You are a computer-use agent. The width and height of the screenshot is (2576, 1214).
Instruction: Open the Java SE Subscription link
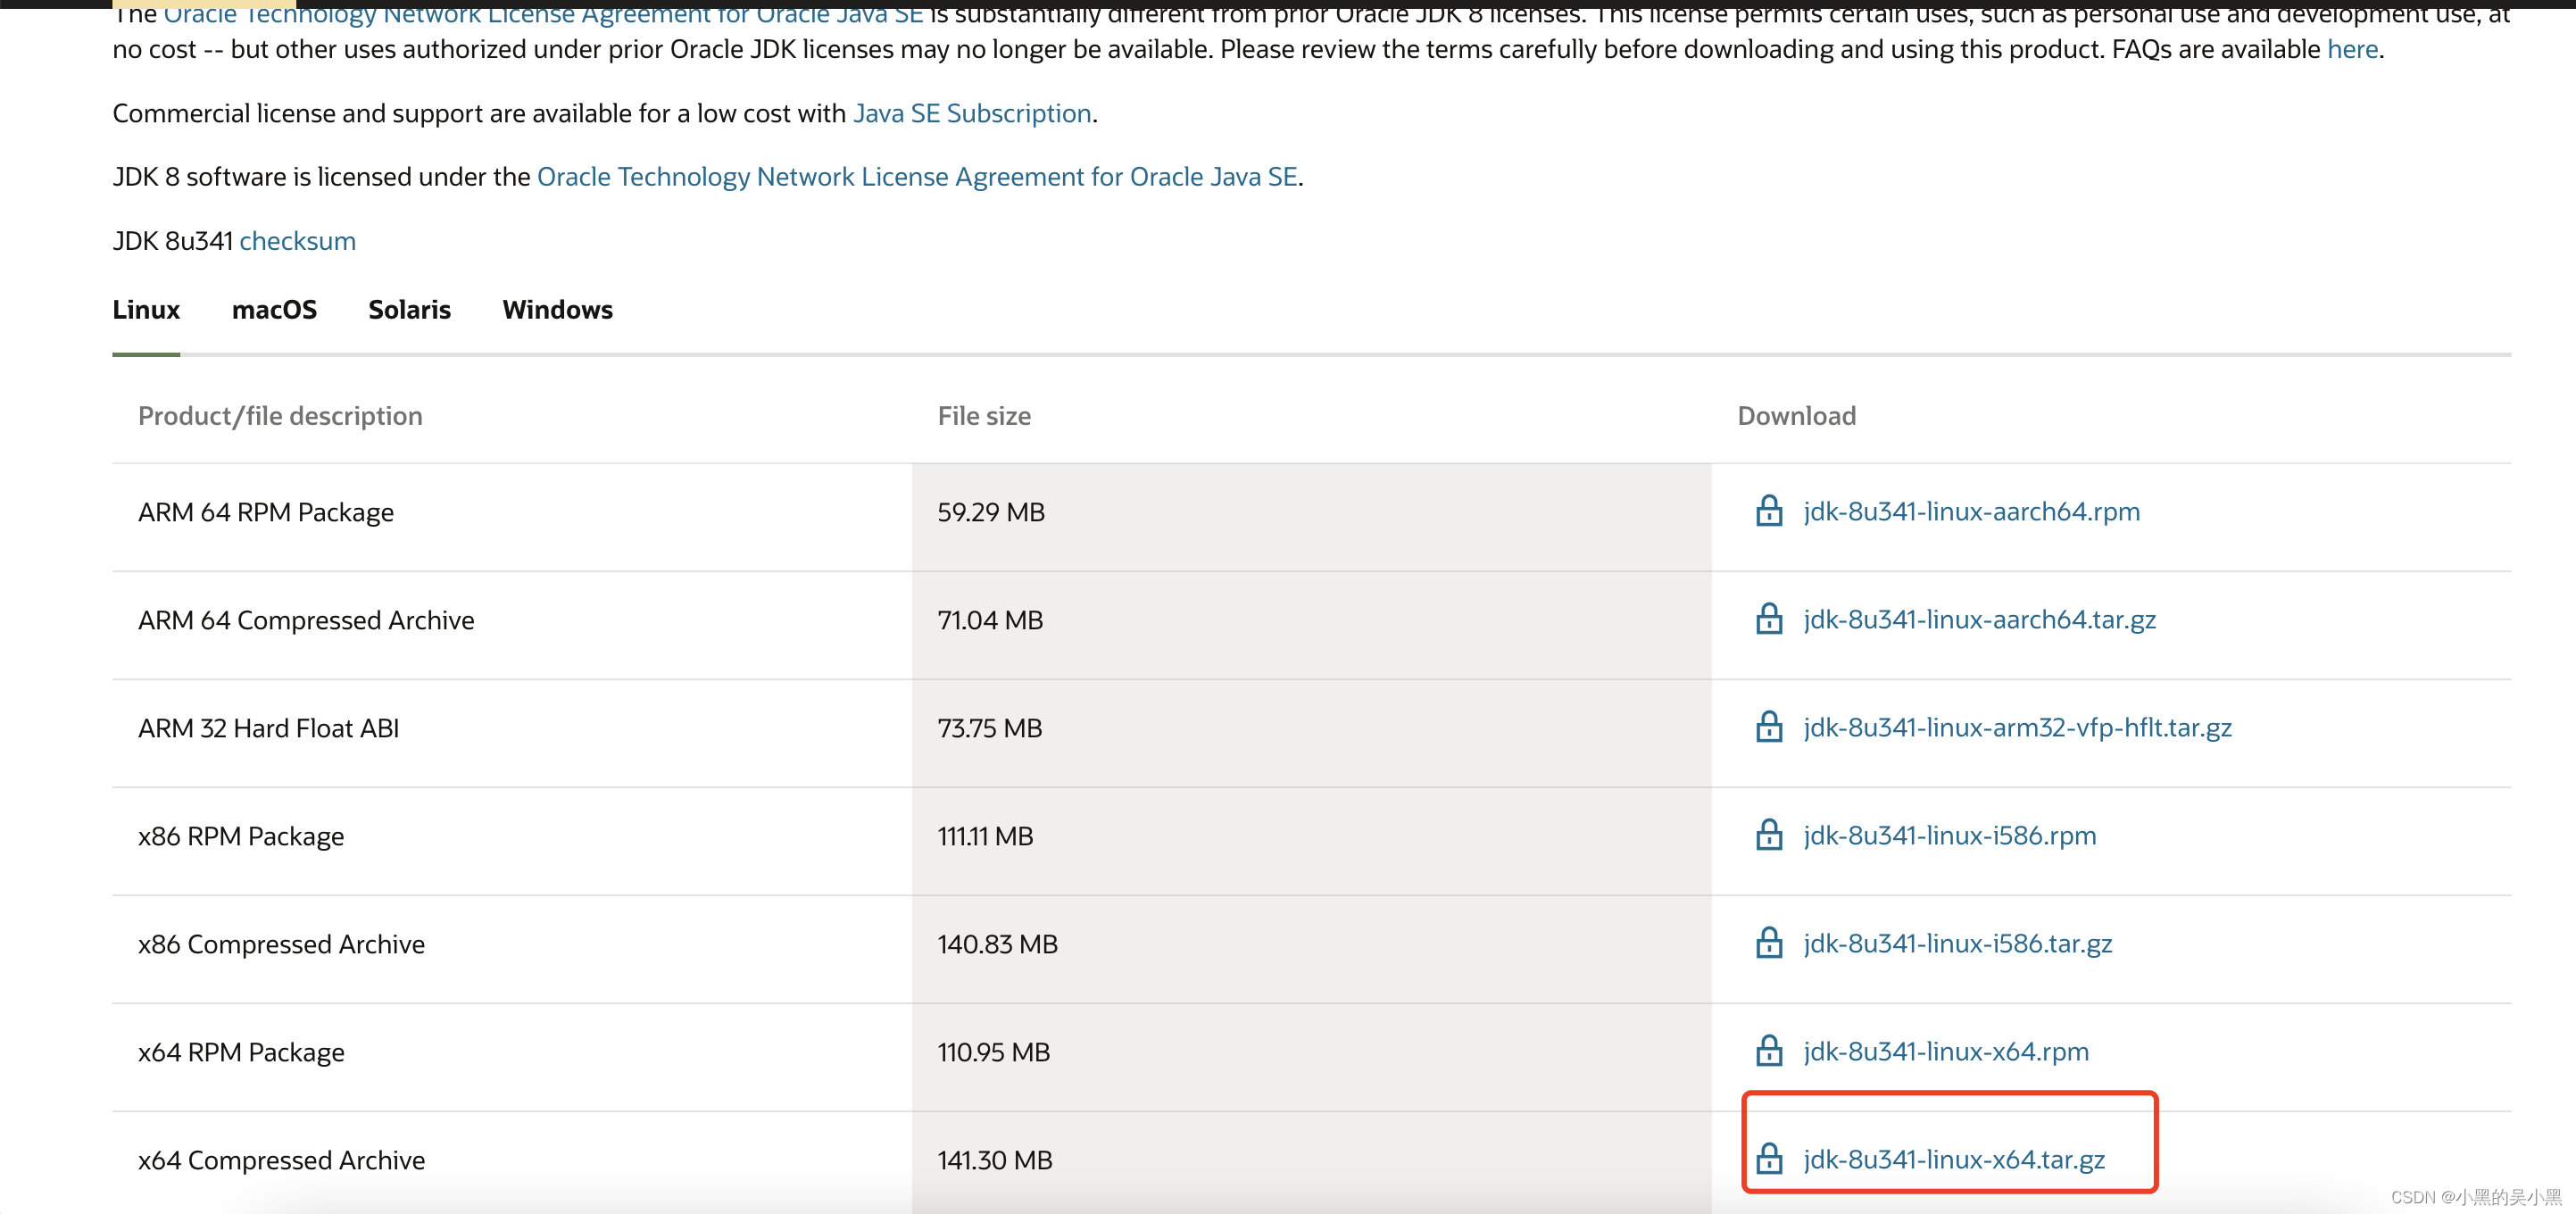[971, 114]
